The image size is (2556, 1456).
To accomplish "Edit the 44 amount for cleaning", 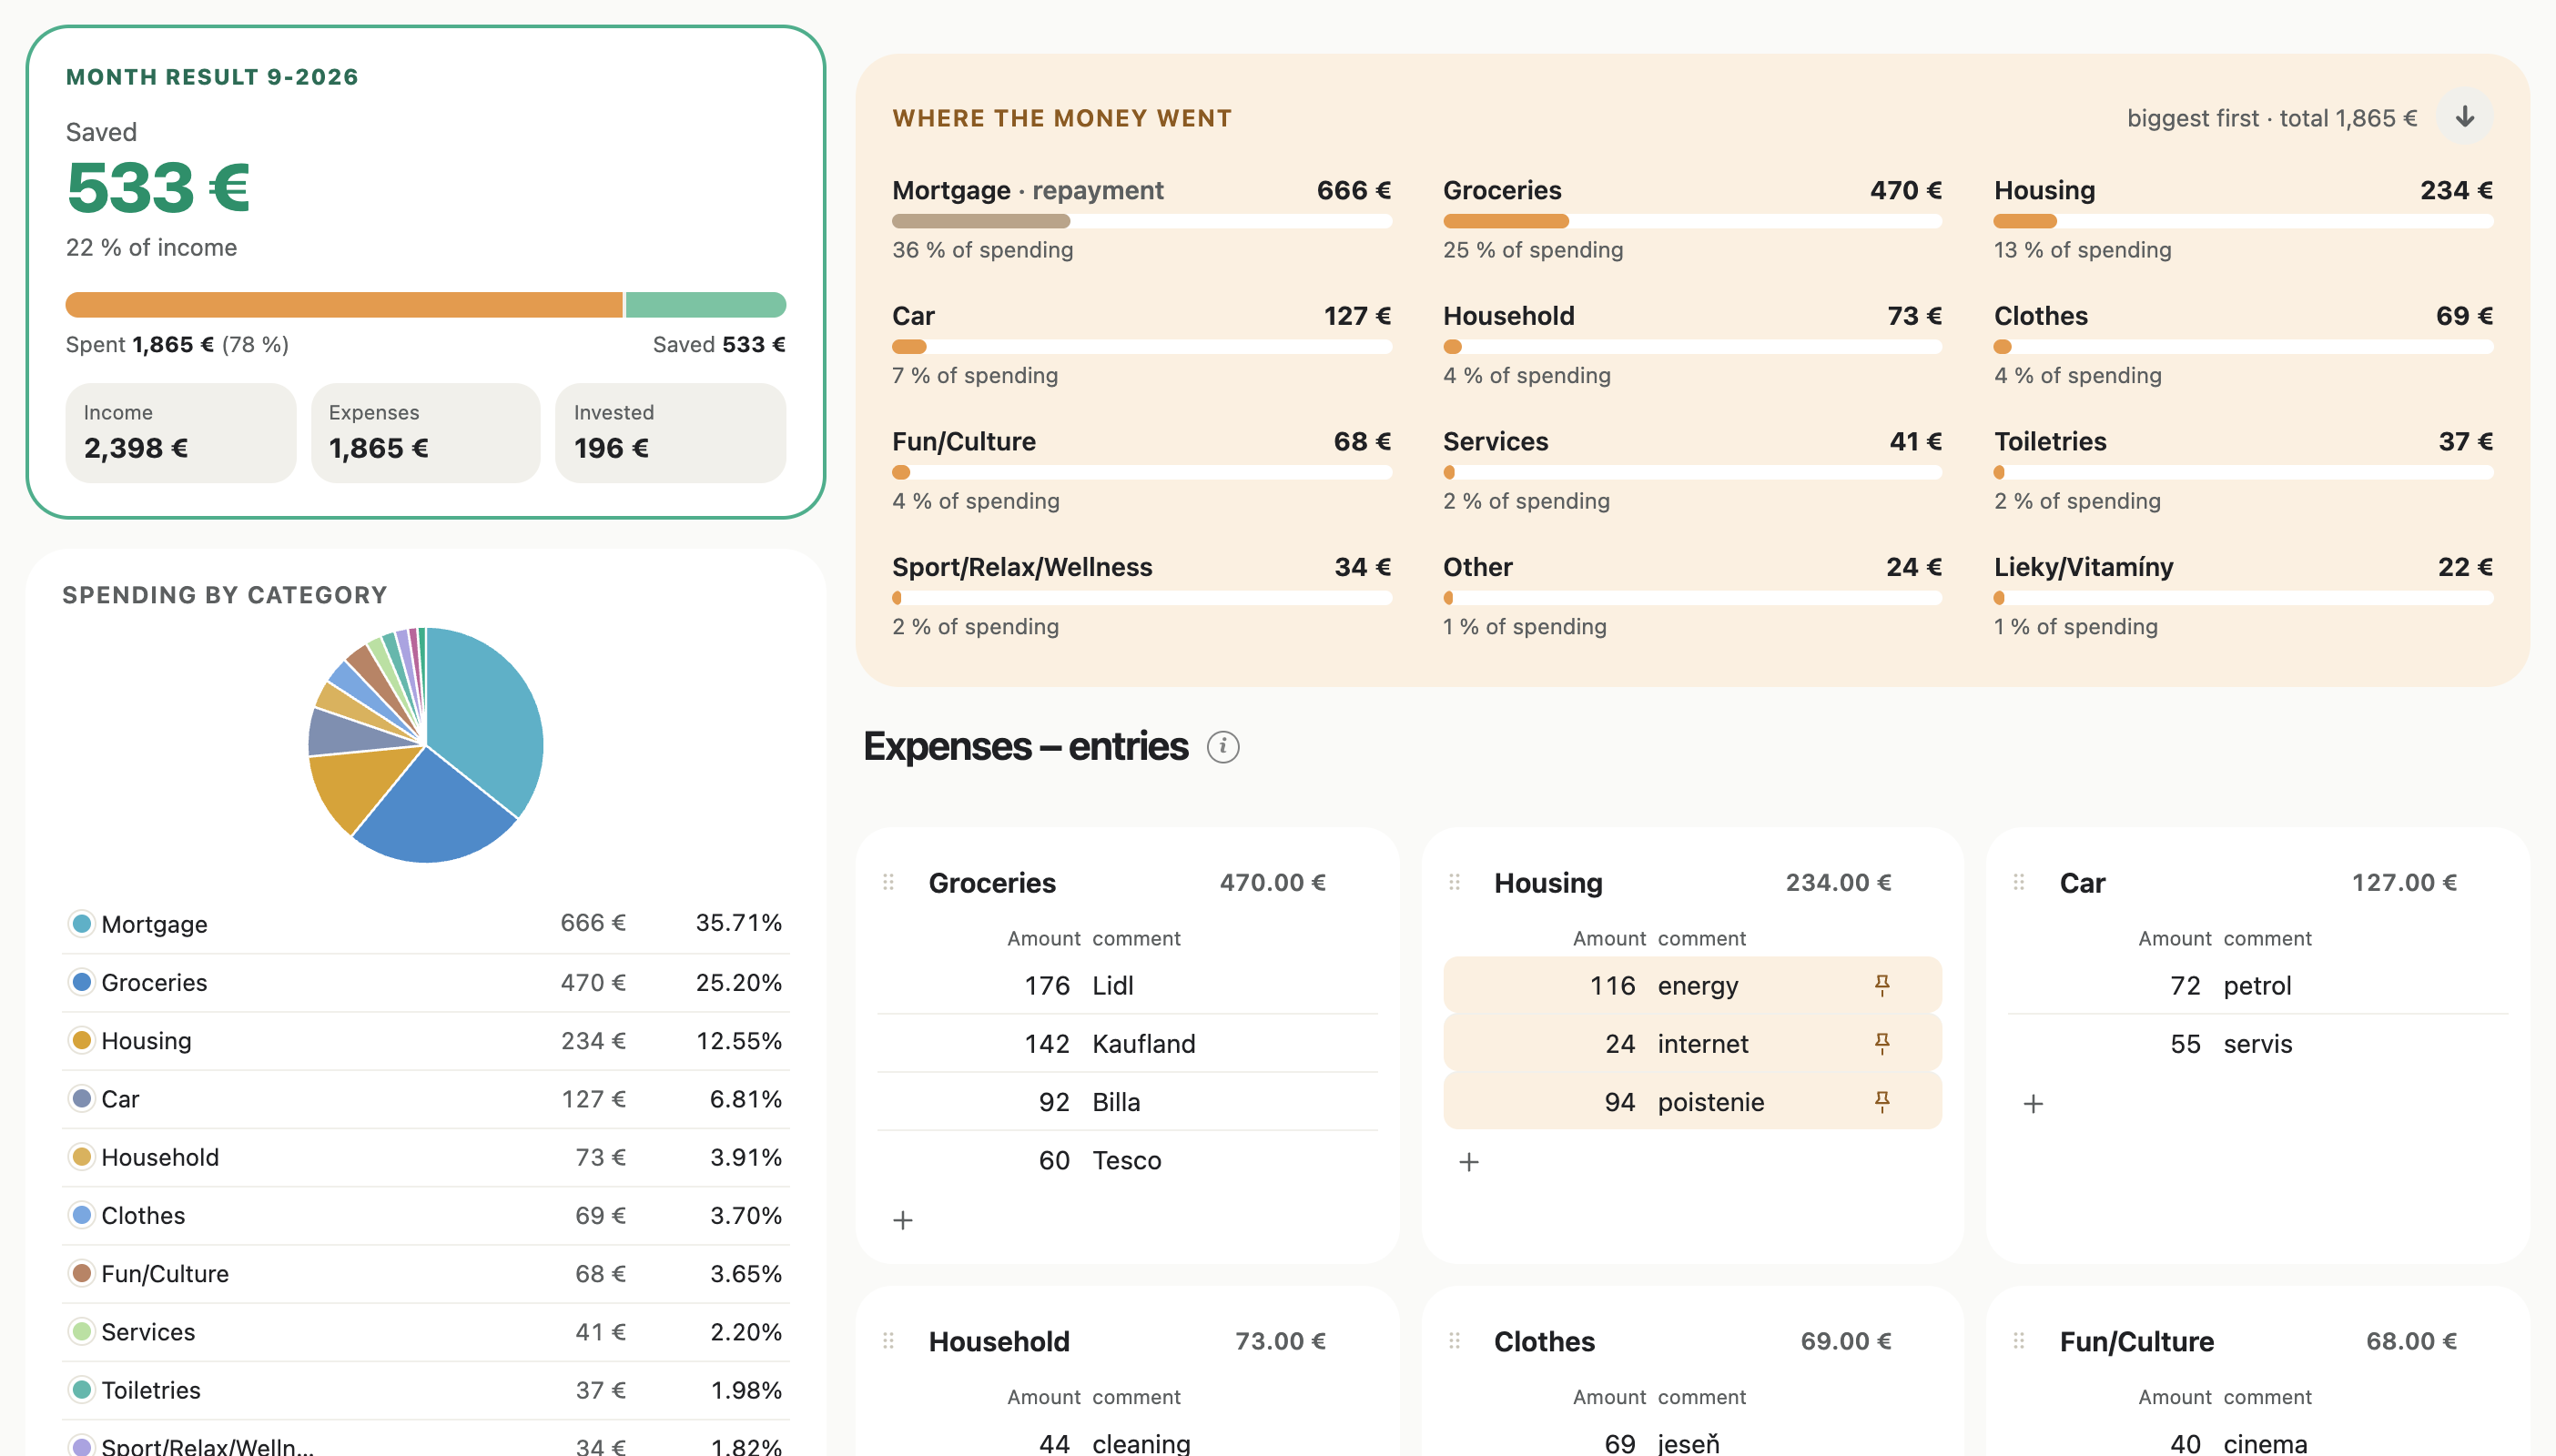I will pos(1054,1443).
